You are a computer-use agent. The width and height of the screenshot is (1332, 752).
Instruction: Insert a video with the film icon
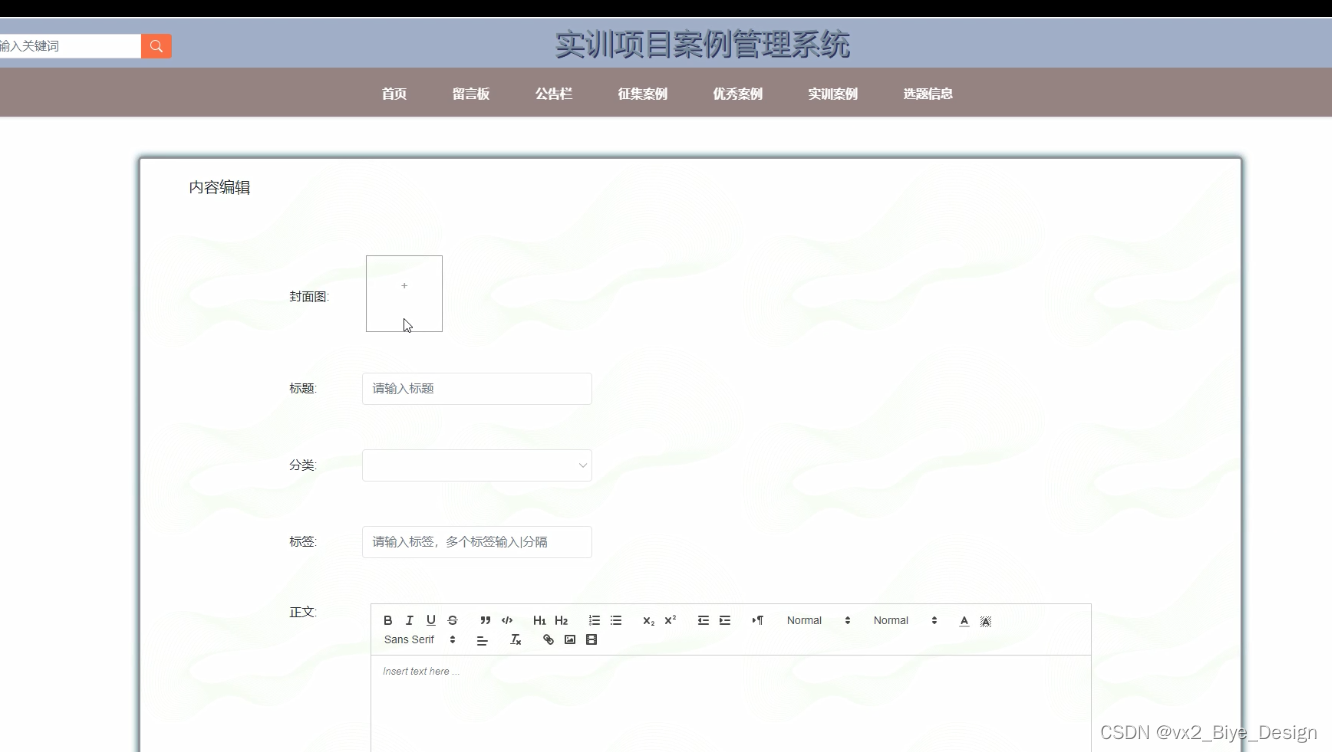[591, 640]
